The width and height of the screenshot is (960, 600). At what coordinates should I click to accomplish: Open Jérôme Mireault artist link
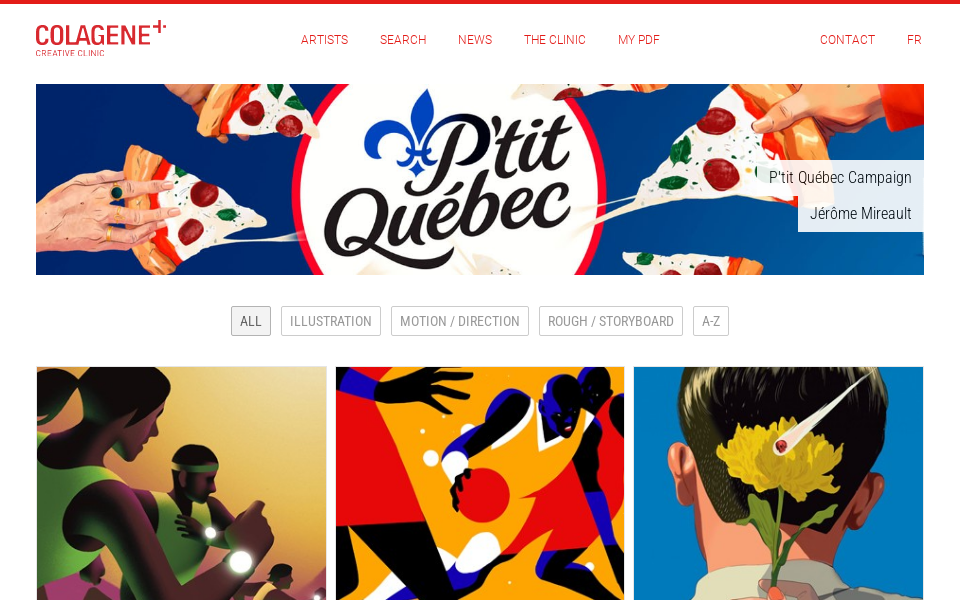pos(860,214)
